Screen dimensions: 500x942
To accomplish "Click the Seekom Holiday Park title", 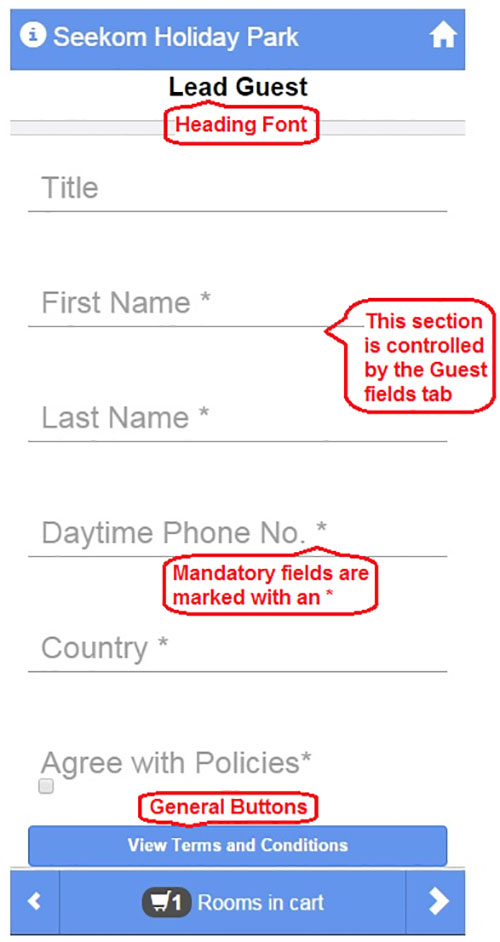I will (x=176, y=37).
